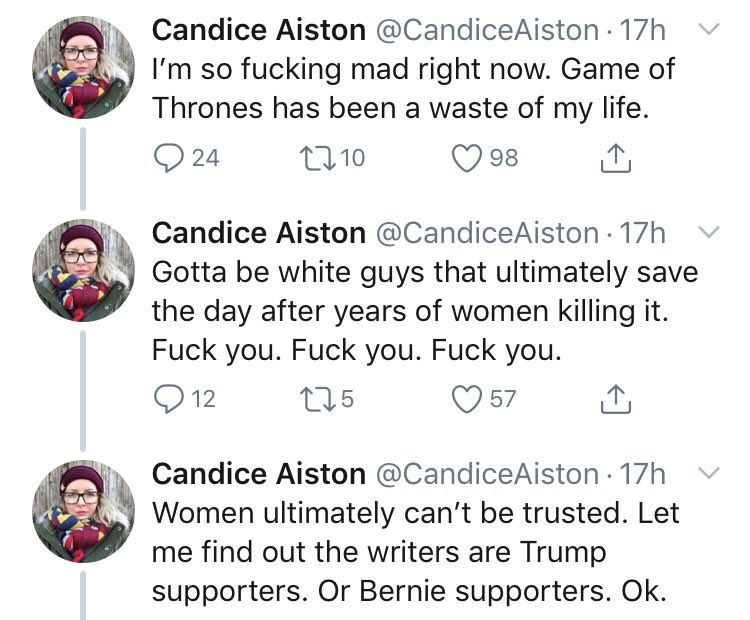The width and height of the screenshot is (750, 620).
Task: Like the tweet with 98 likes
Action: 467,158
